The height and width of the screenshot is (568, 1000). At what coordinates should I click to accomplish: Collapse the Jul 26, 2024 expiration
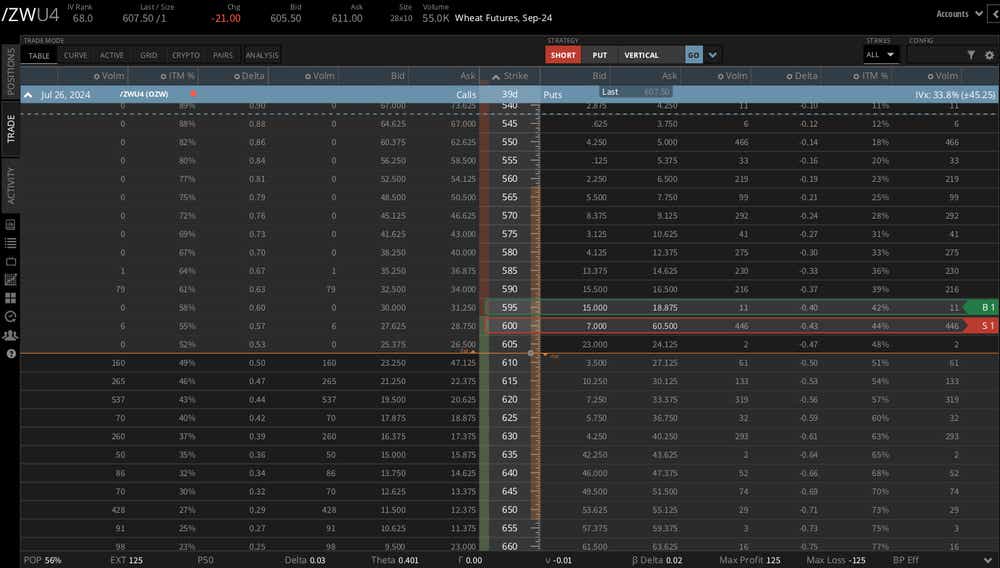(x=28, y=94)
